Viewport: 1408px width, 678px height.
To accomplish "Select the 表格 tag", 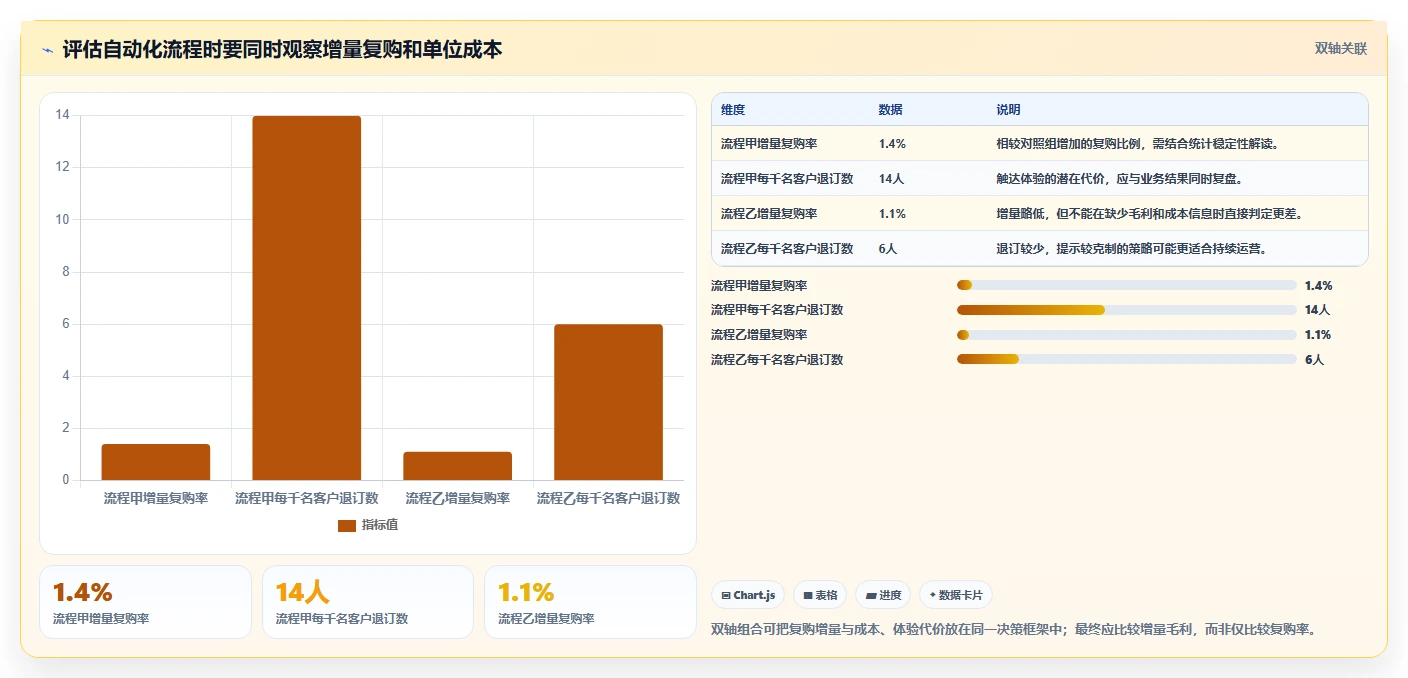I will point(820,595).
